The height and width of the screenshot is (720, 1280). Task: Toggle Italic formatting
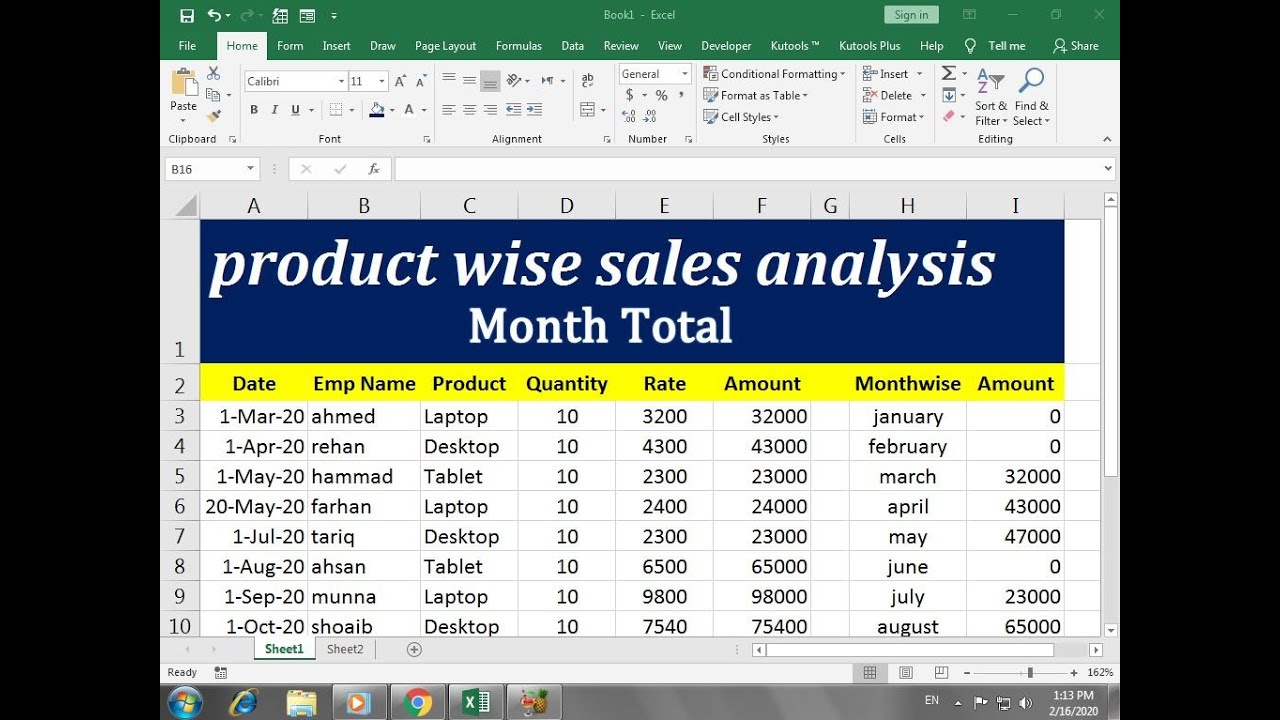tap(274, 110)
